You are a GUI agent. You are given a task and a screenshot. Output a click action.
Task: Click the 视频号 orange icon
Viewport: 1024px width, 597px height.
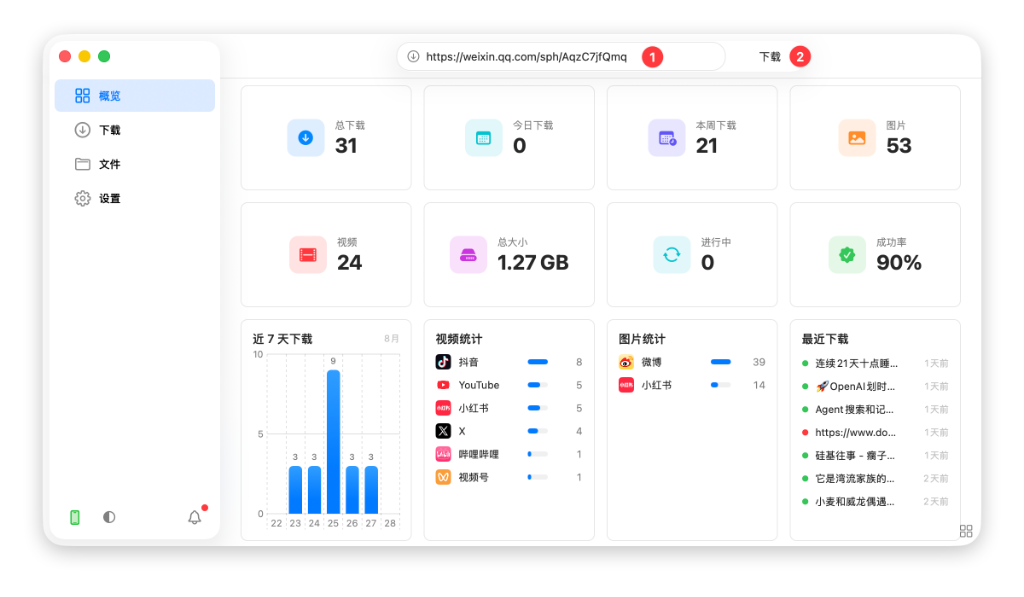click(443, 477)
